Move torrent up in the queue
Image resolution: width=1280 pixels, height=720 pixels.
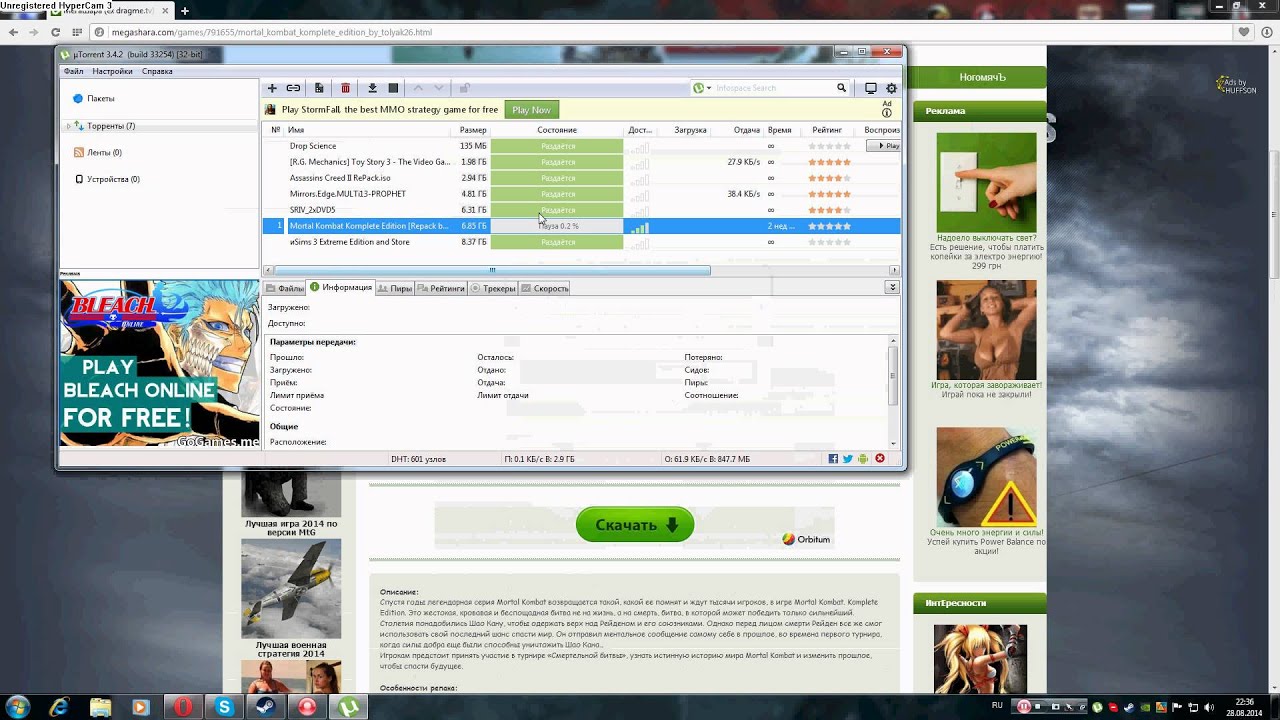point(419,88)
